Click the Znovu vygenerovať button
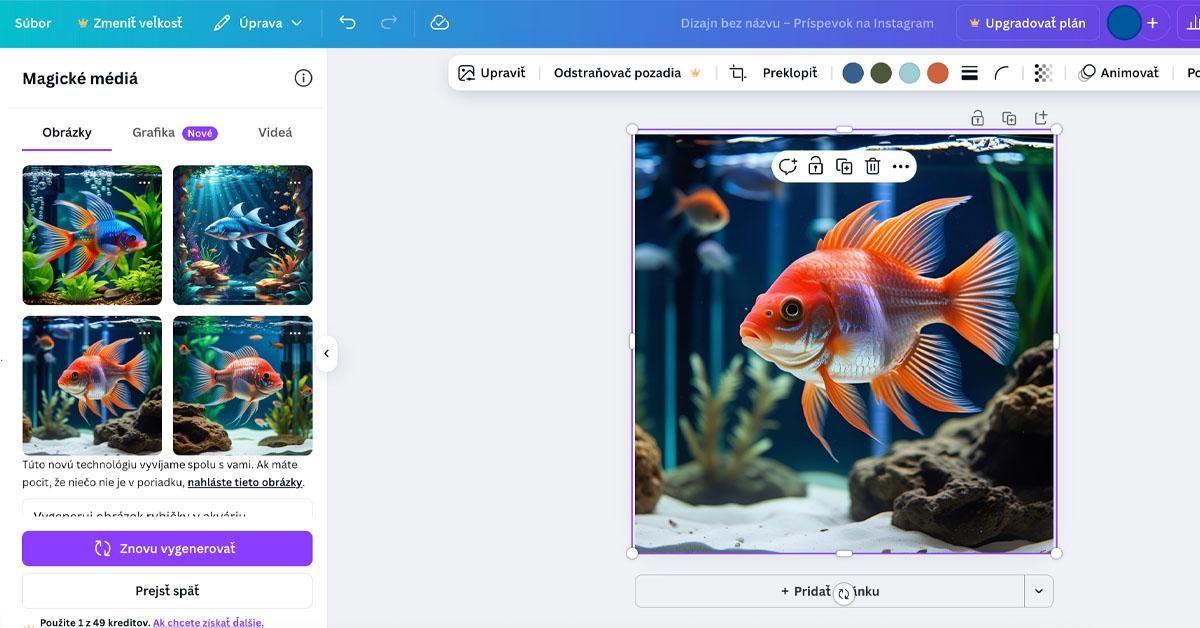Screen dimensions: 1200x628 167,548
